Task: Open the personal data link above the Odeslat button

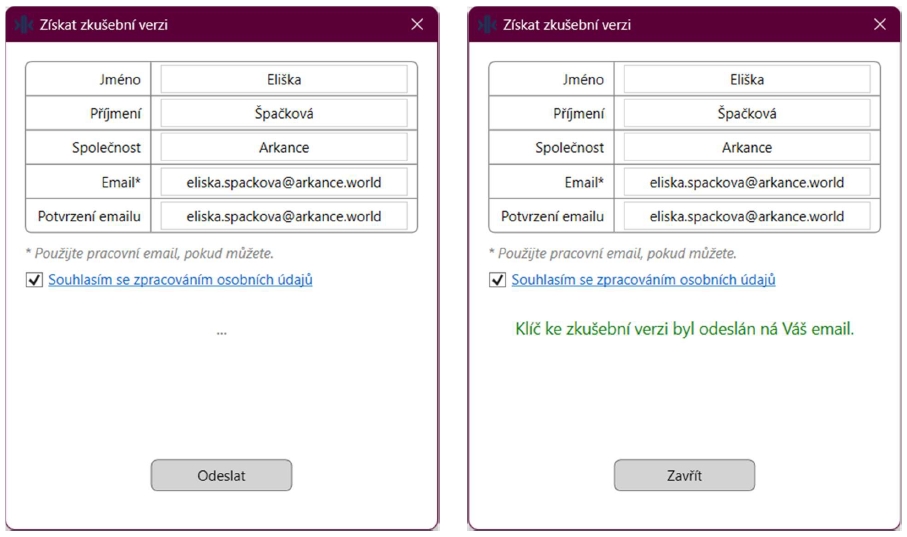Action: (181, 280)
